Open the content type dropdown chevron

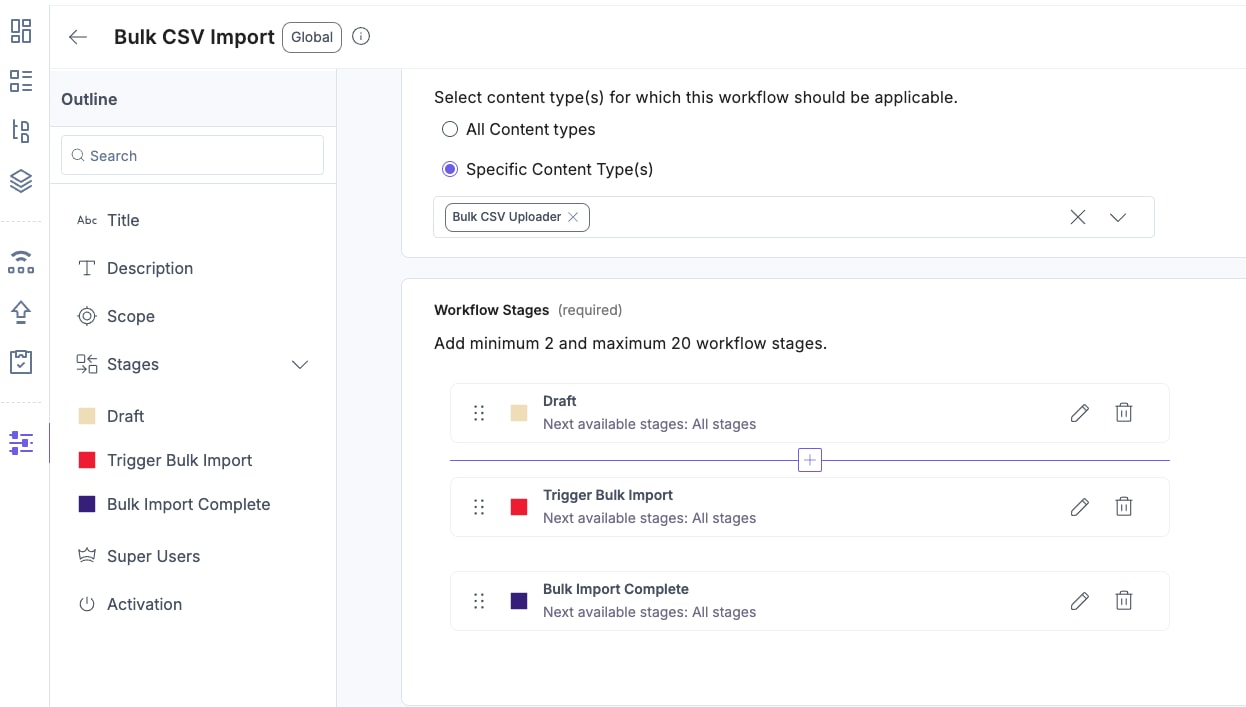(x=1118, y=217)
